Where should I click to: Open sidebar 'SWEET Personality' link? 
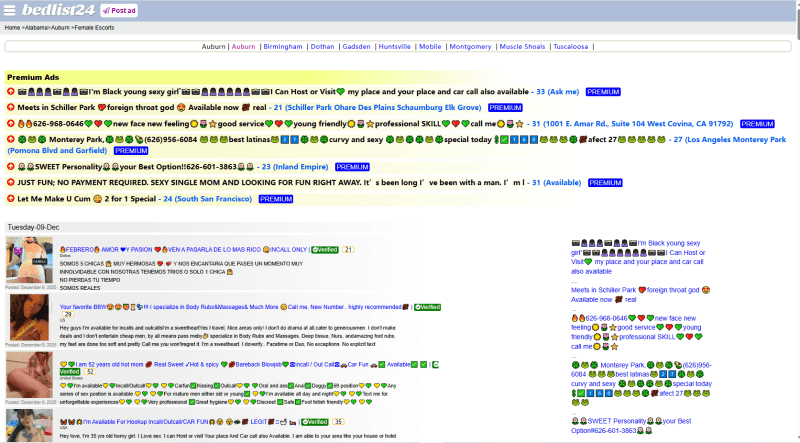point(631,426)
